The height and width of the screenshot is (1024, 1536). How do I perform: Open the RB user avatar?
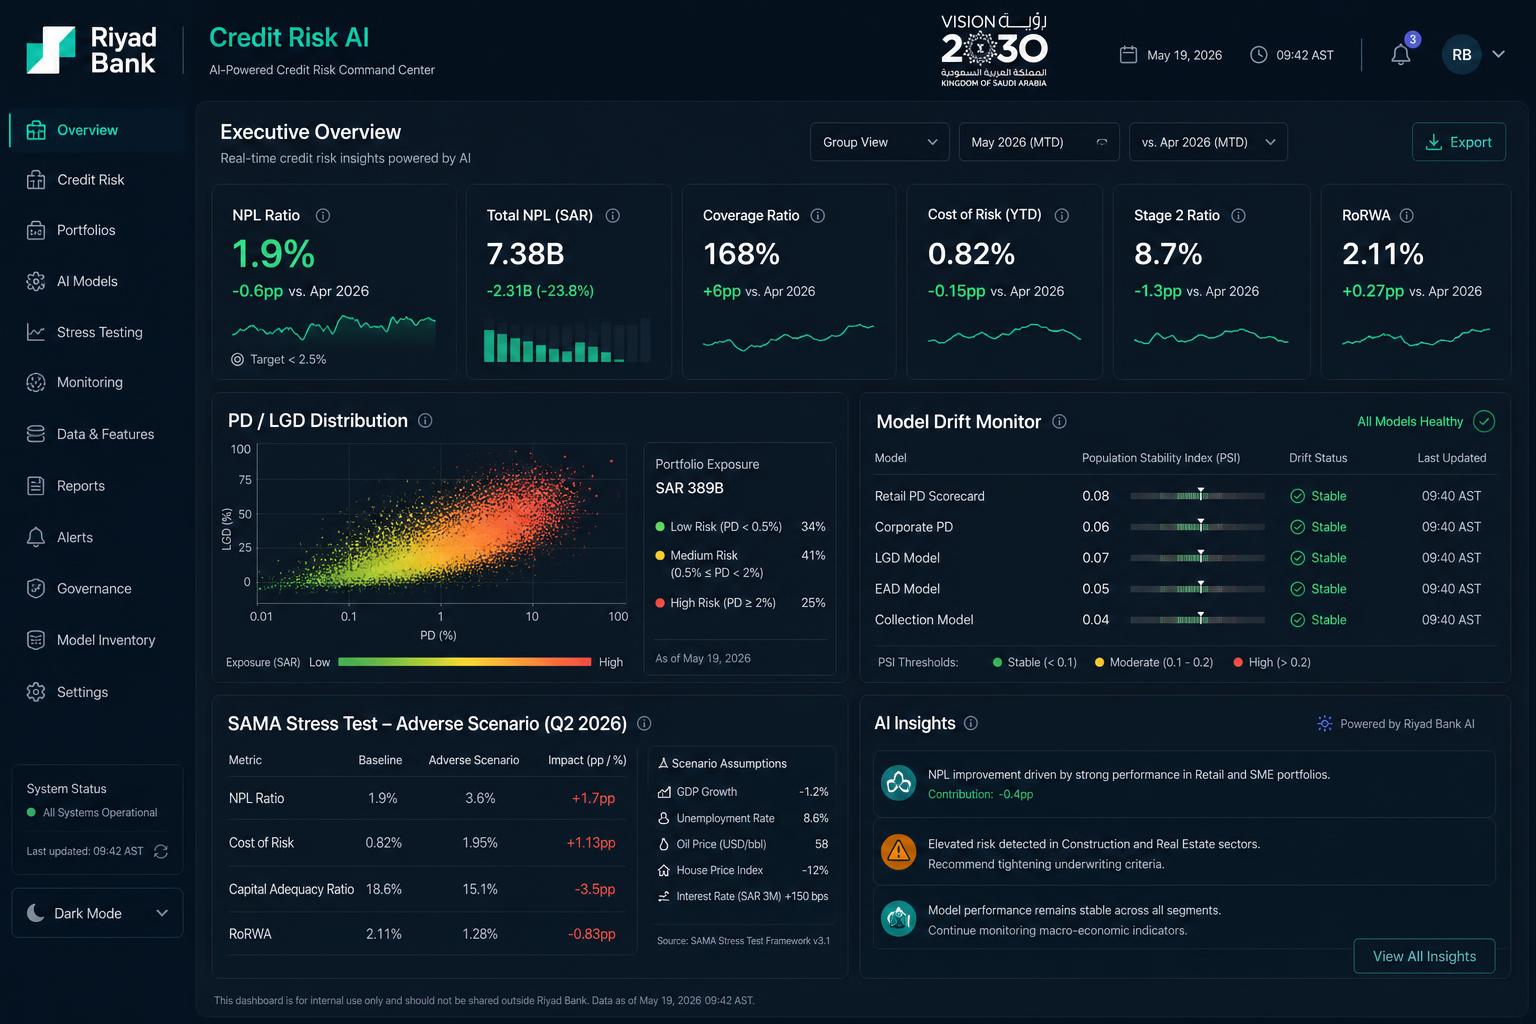(1461, 55)
